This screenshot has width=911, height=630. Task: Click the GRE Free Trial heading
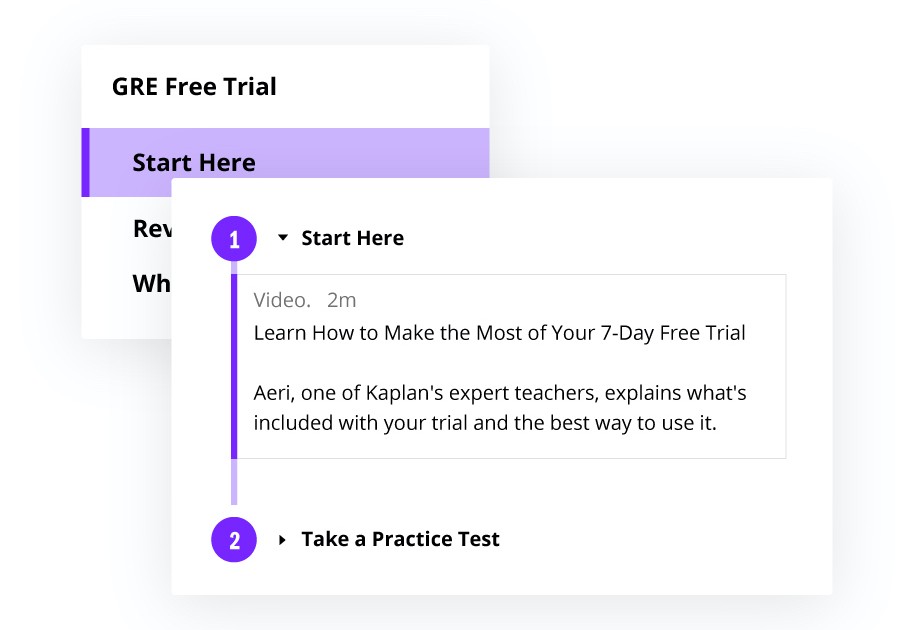(194, 87)
